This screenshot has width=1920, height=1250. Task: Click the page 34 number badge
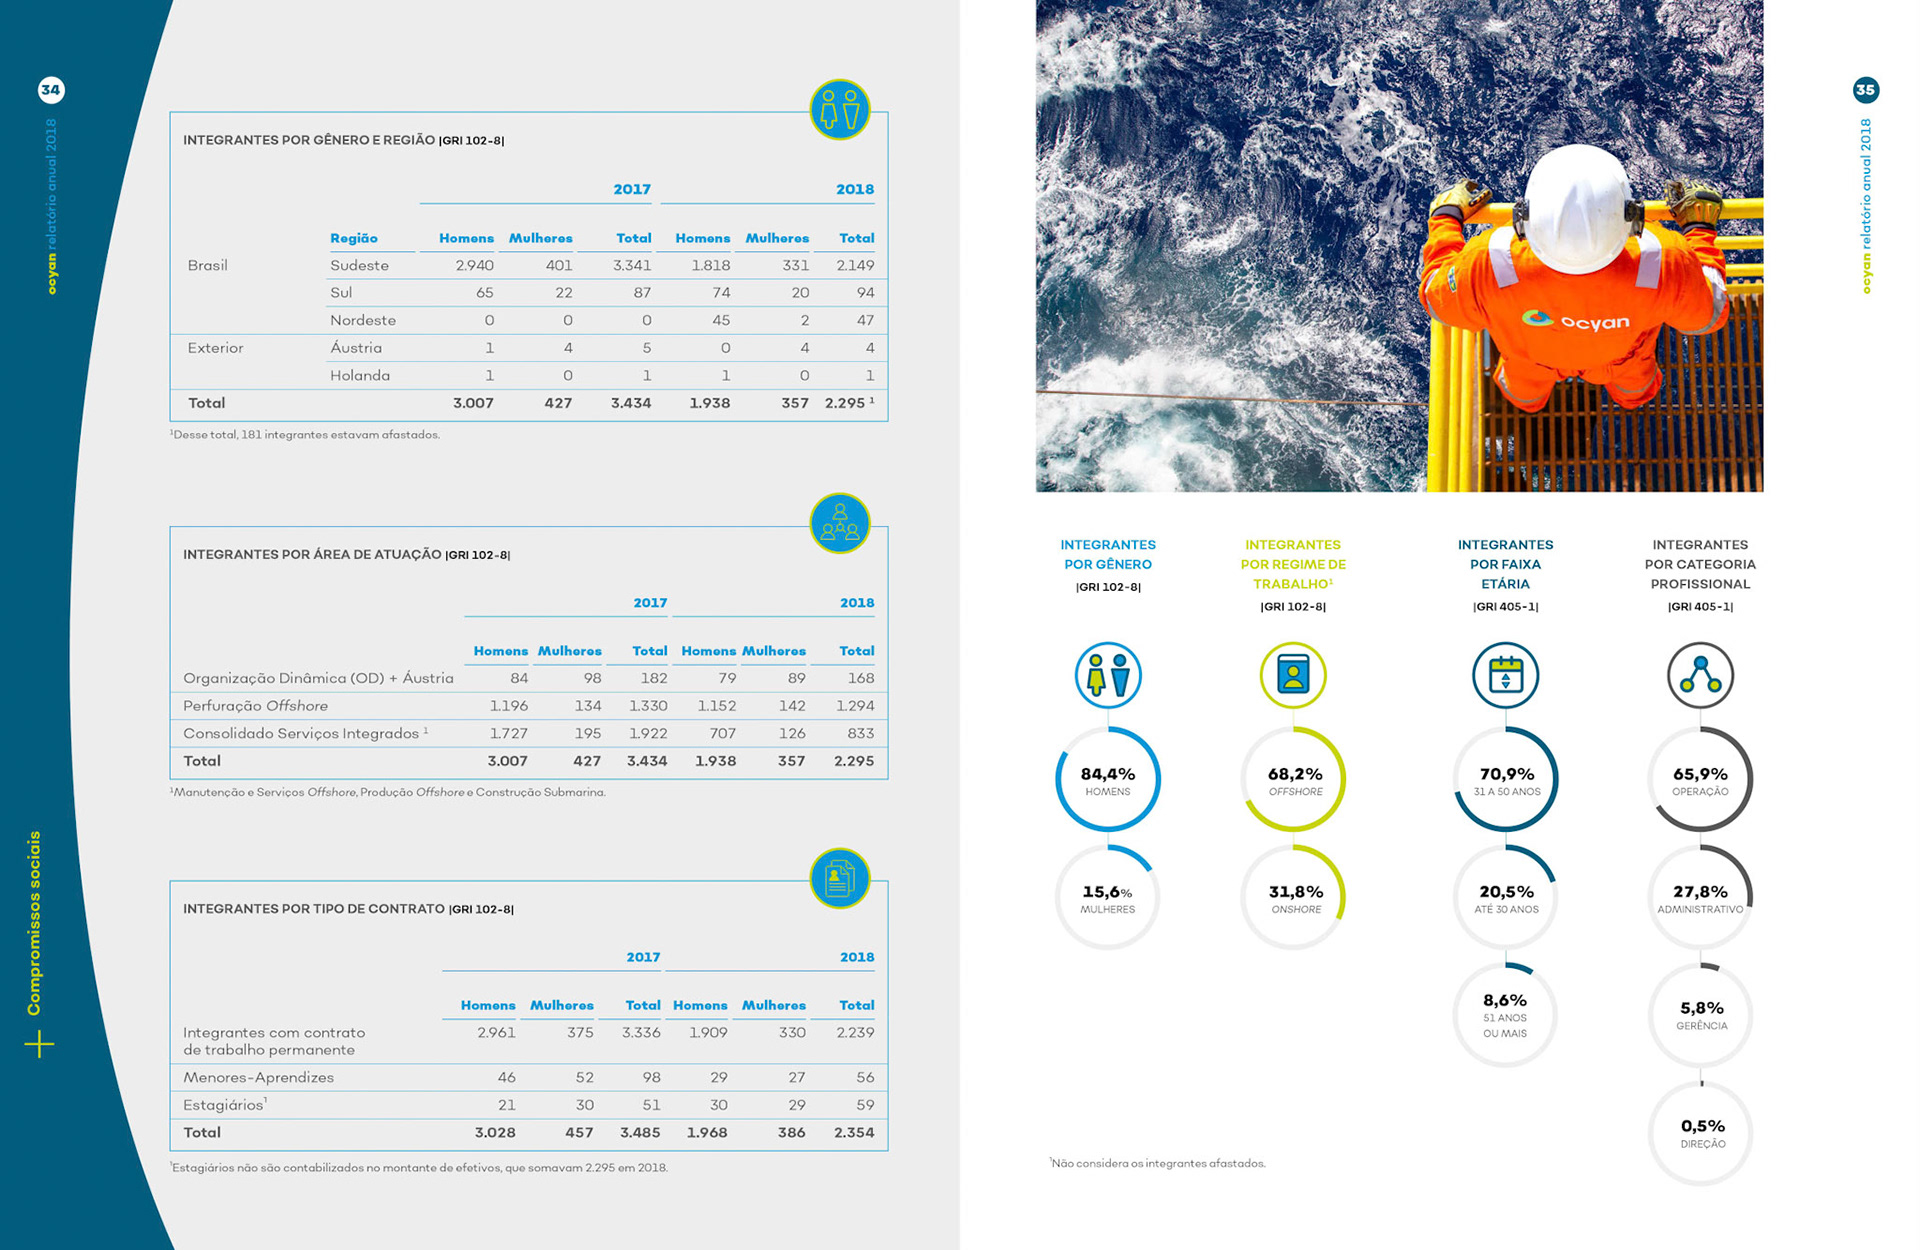pos(50,90)
